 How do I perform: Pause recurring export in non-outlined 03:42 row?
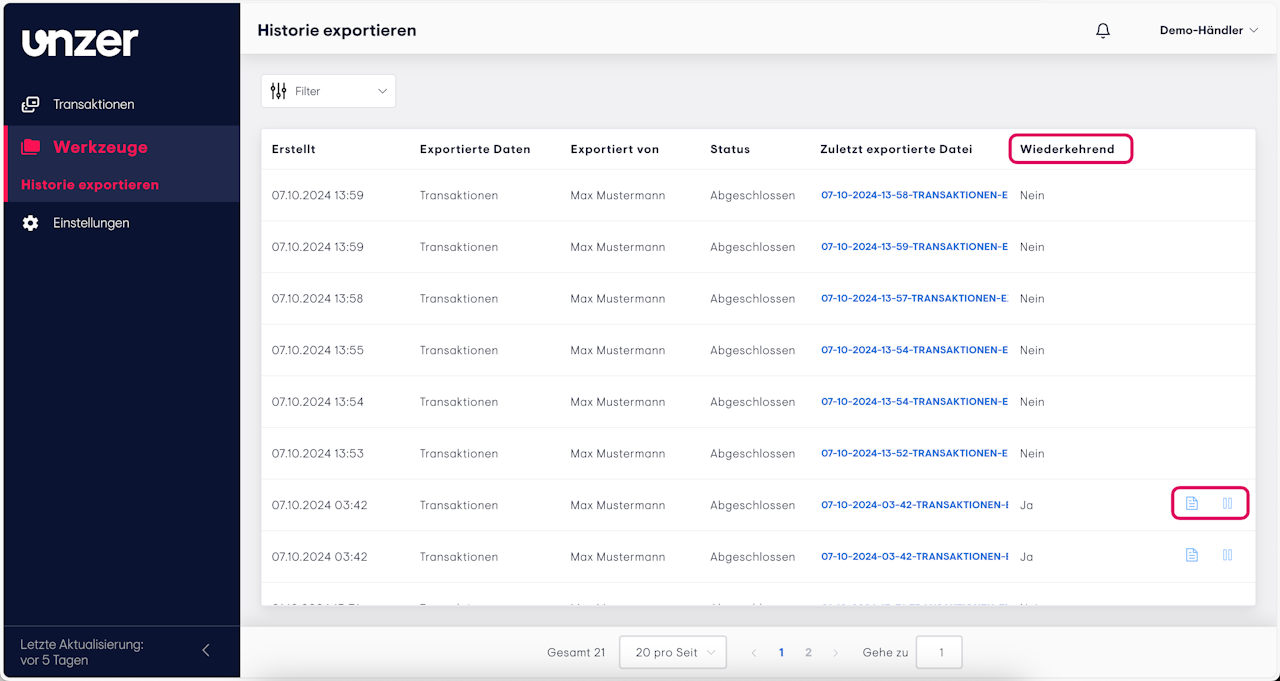[x=1228, y=555]
